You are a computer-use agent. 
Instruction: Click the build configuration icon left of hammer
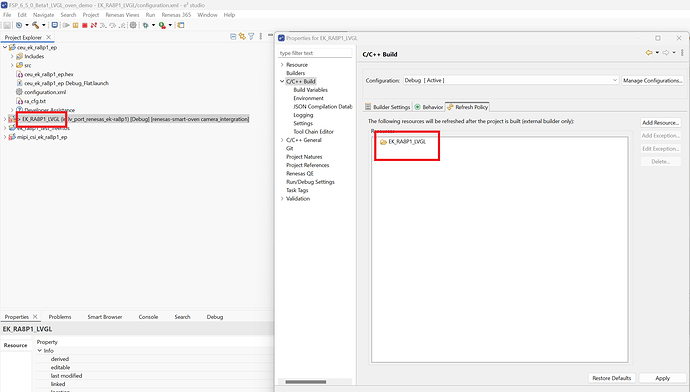pos(19,25)
